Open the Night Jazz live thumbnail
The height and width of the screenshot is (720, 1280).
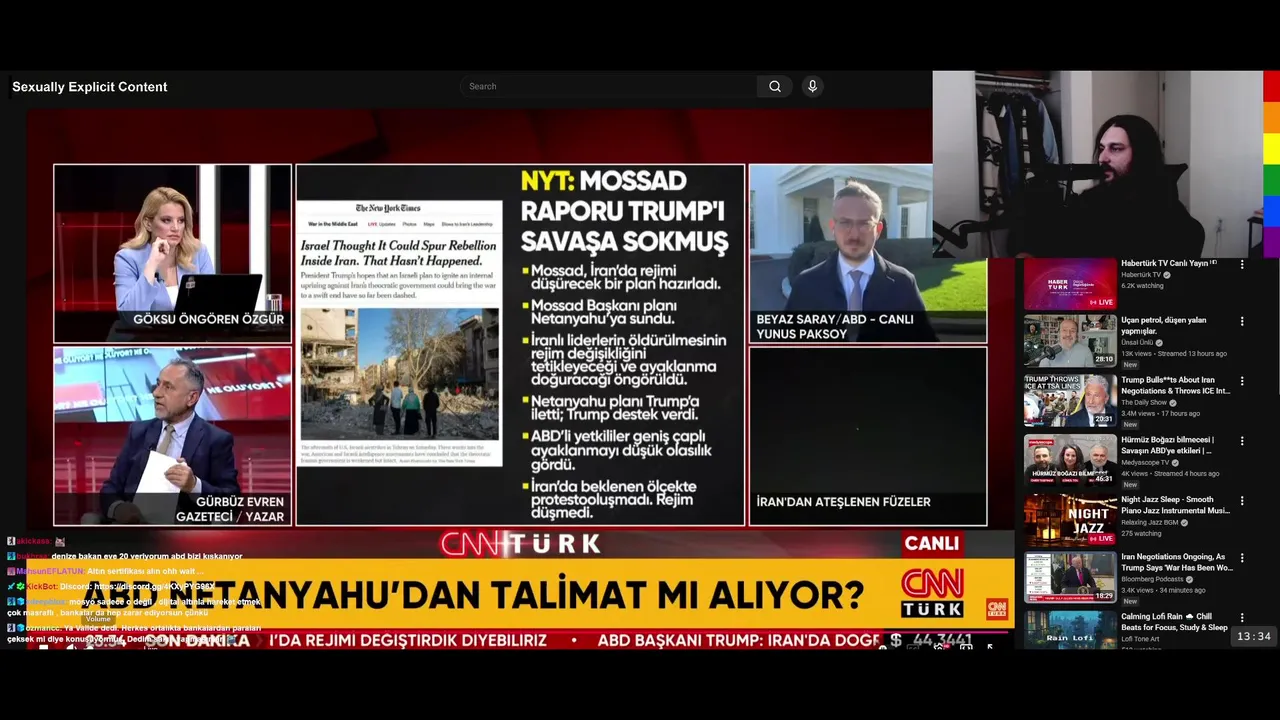coord(1070,520)
